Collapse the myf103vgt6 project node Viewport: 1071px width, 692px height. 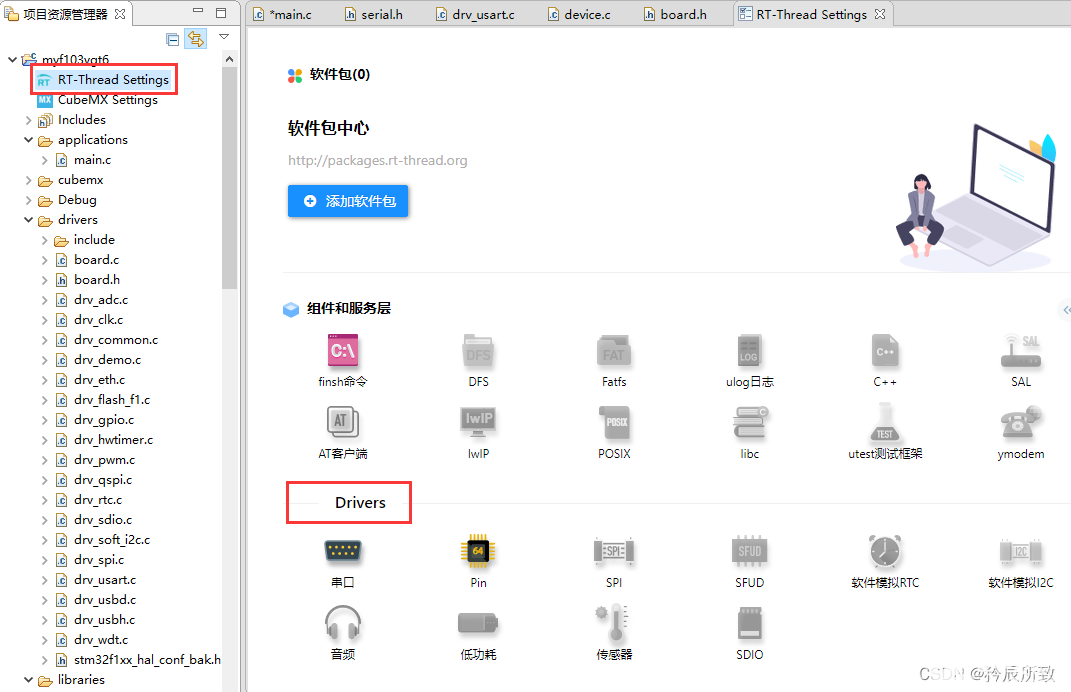coord(12,59)
